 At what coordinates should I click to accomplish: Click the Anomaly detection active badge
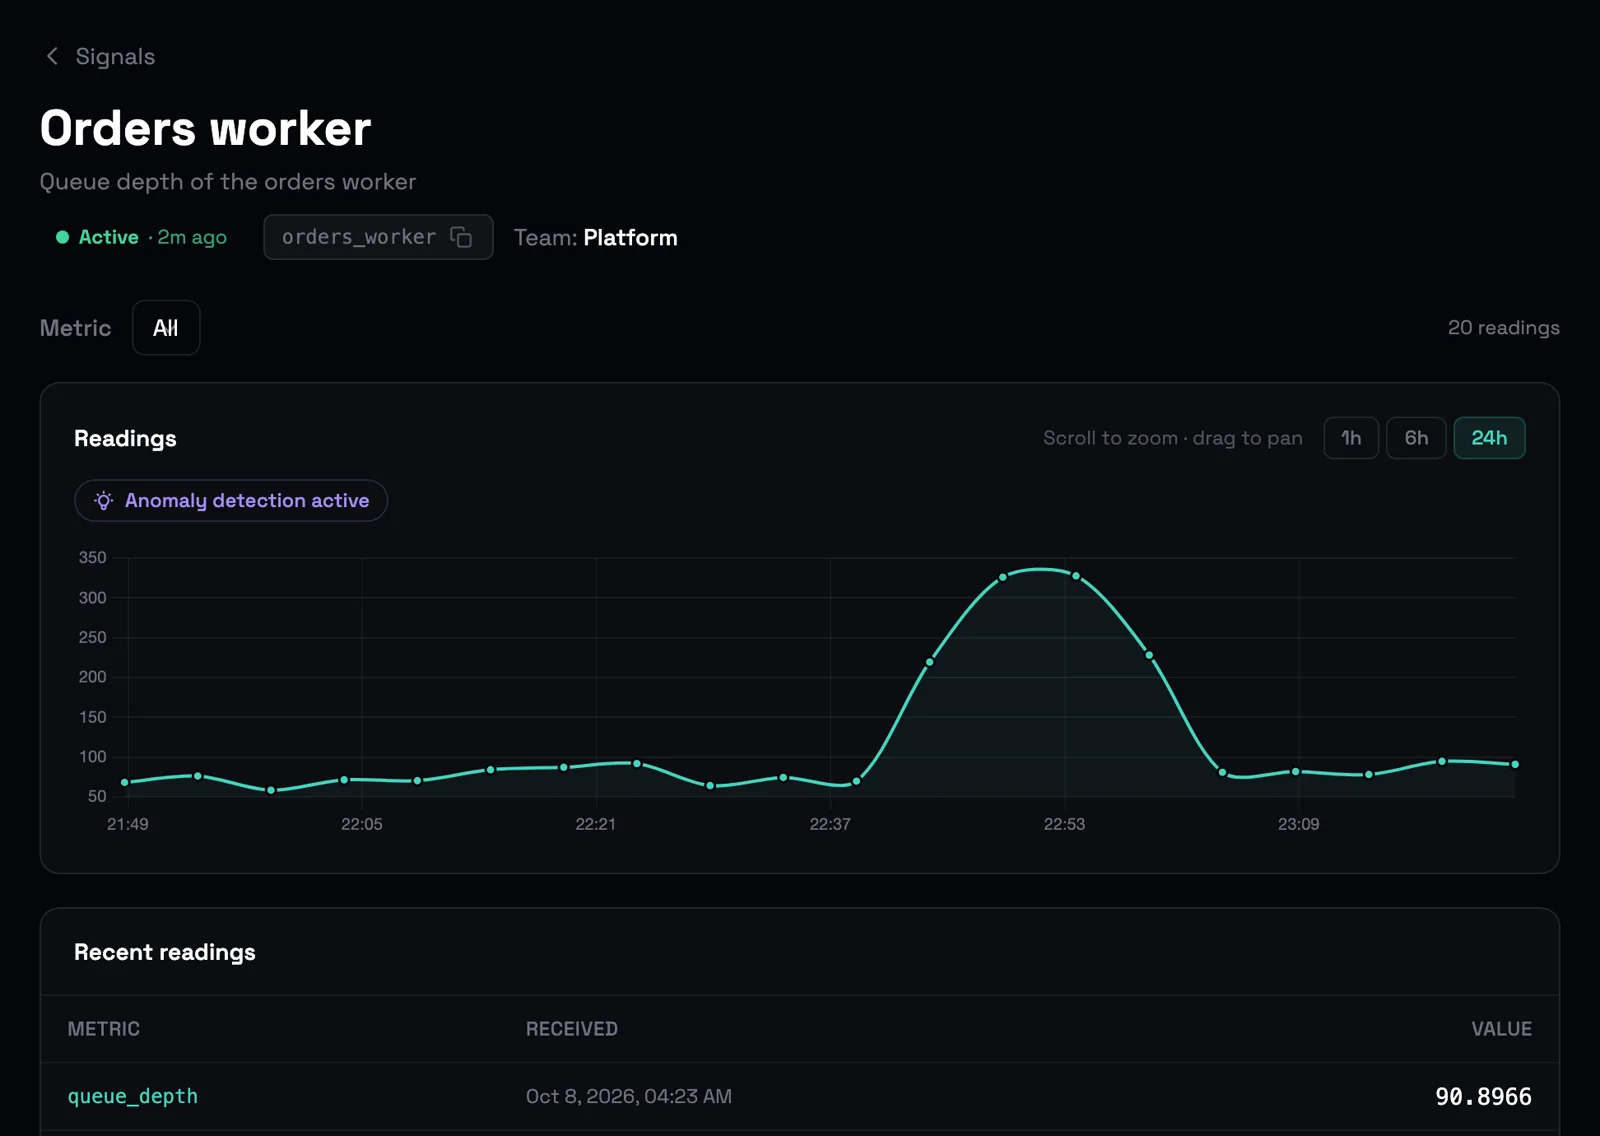(x=231, y=501)
